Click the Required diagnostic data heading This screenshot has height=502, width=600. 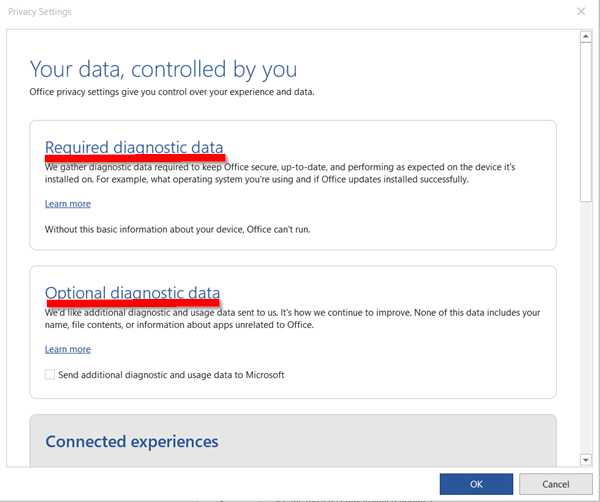134,147
